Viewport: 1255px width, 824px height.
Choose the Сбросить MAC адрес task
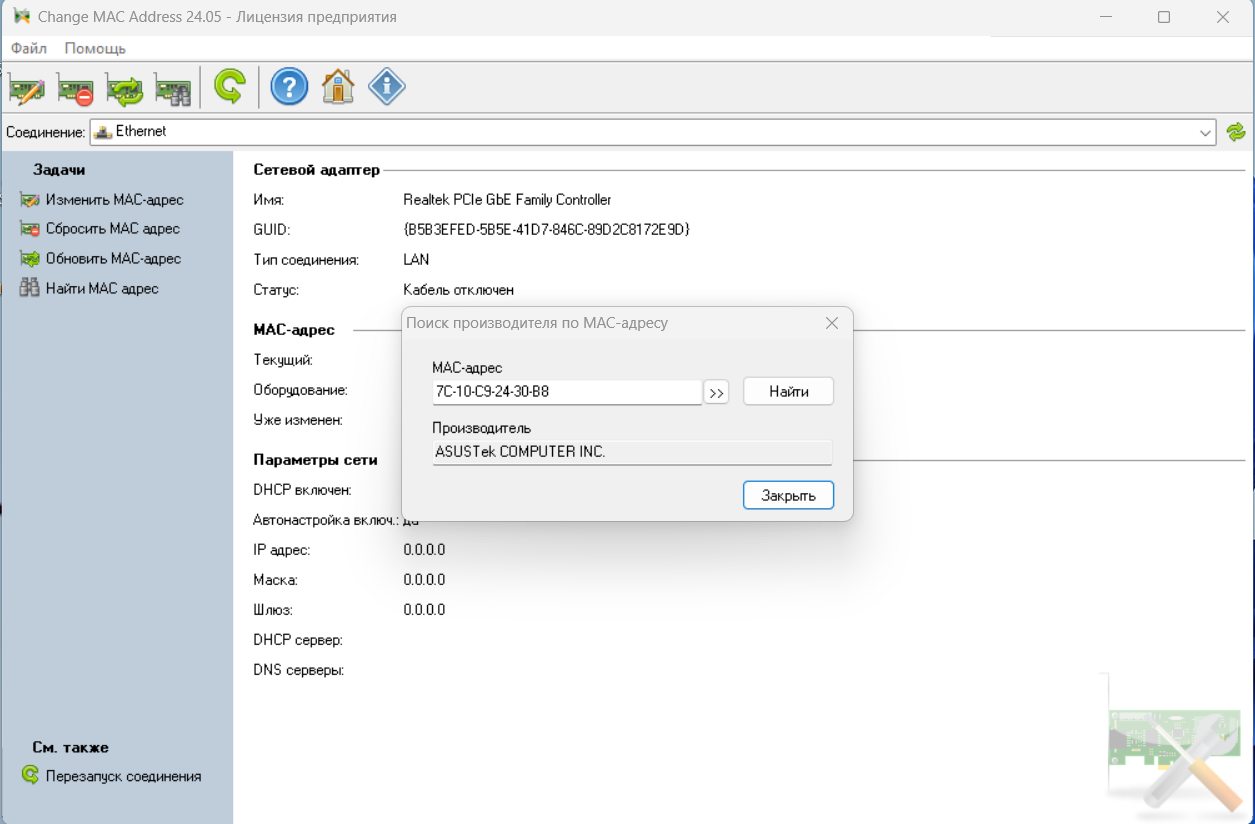pos(113,229)
